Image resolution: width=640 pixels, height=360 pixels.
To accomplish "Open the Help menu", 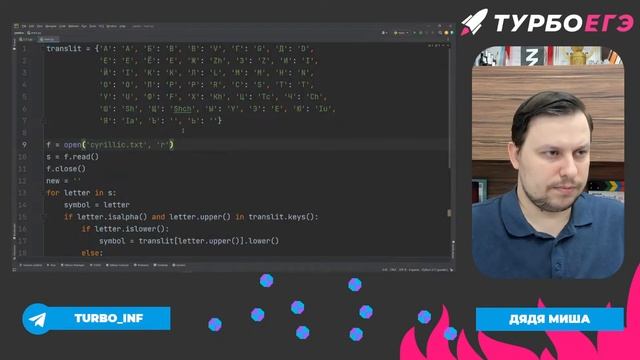I will (x=122, y=27).
